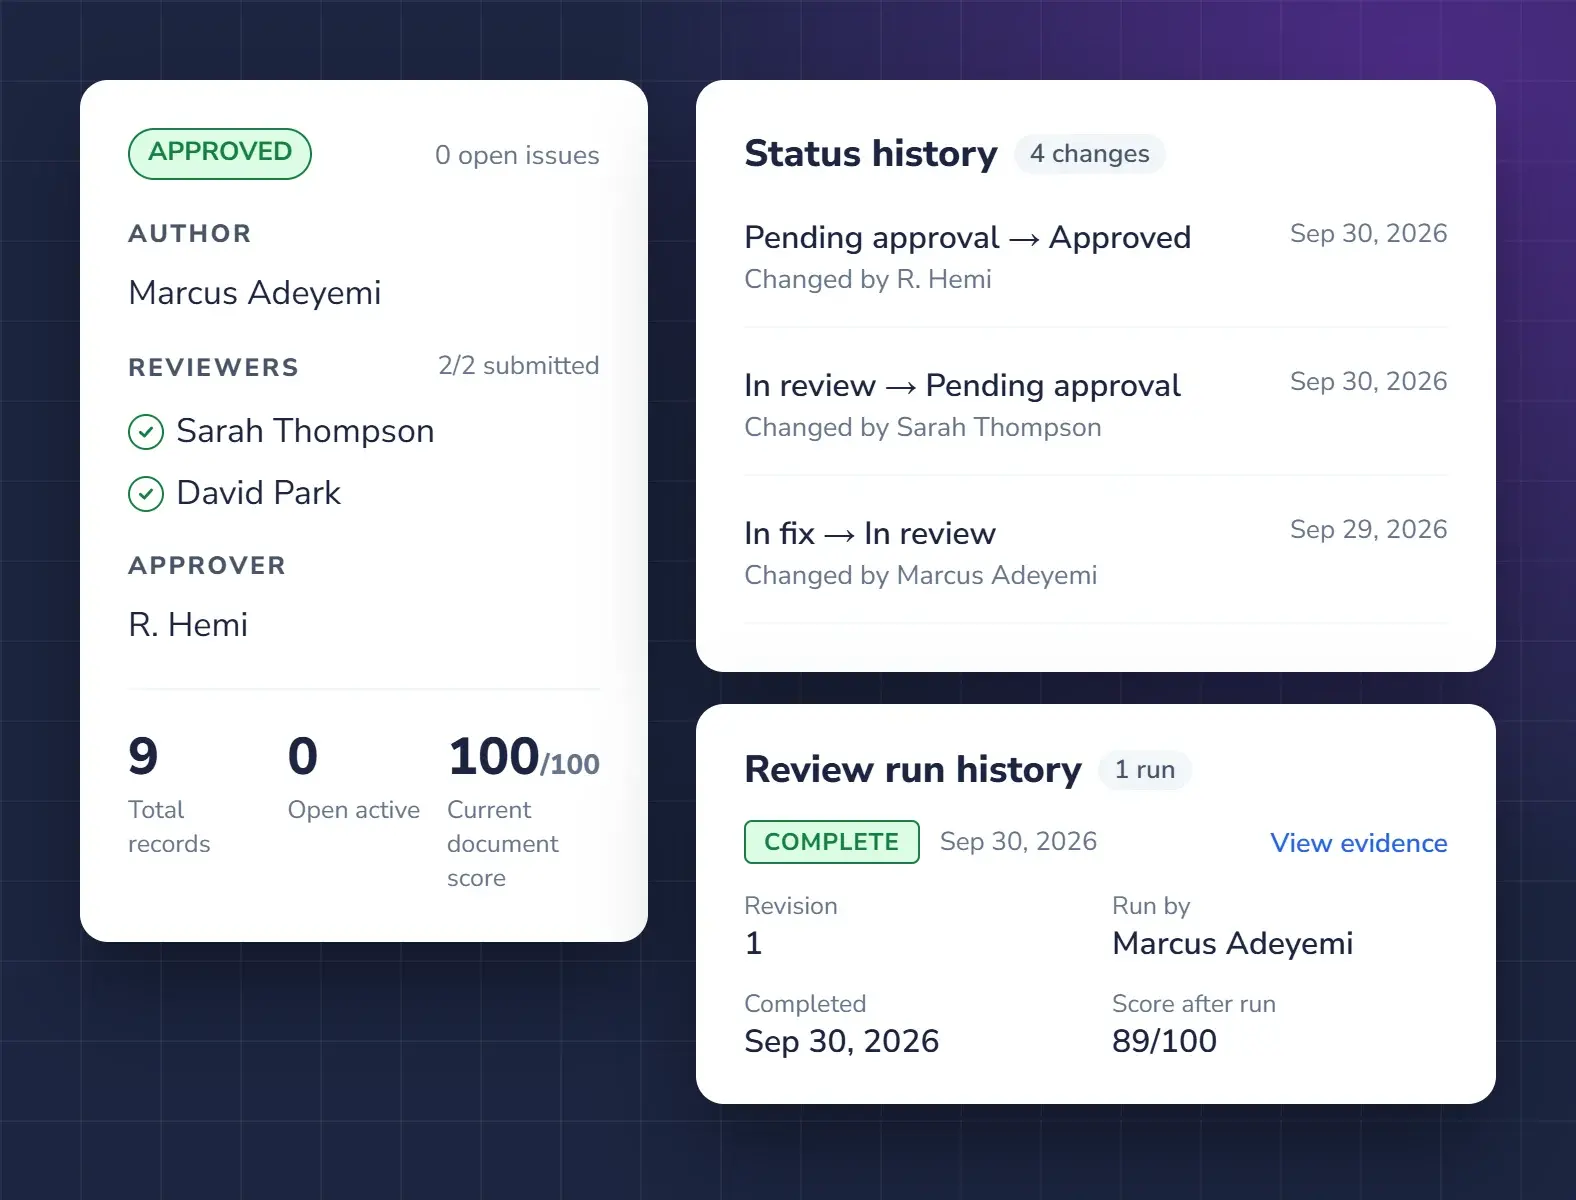Screen dimensions: 1576x1200
Task: Select the 0 Open active statistic
Action: (x=354, y=778)
